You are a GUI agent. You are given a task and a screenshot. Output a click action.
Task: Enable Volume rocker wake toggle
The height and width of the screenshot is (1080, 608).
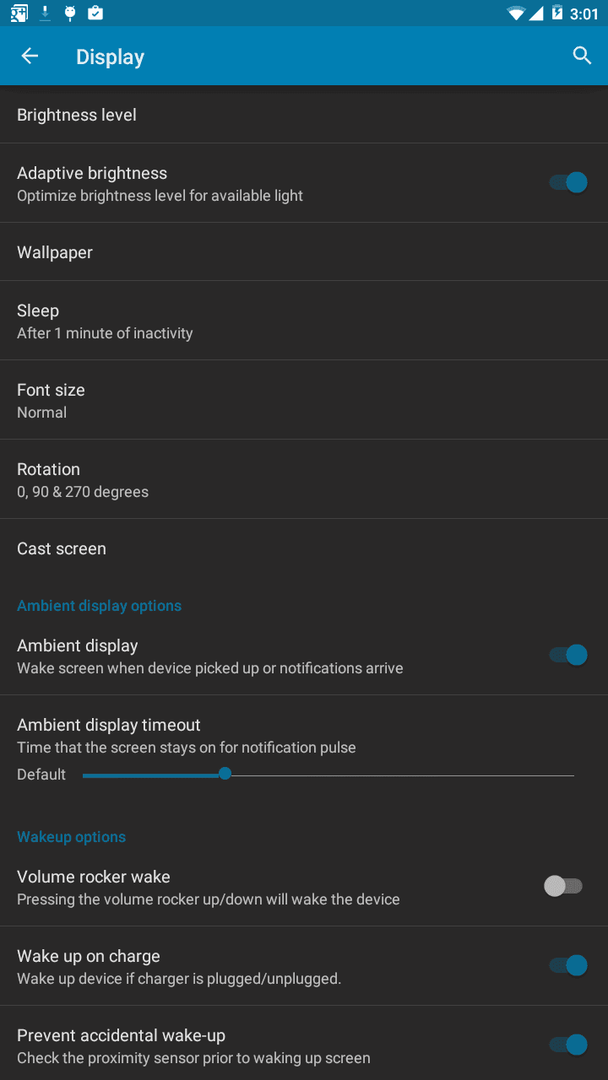tap(563, 886)
